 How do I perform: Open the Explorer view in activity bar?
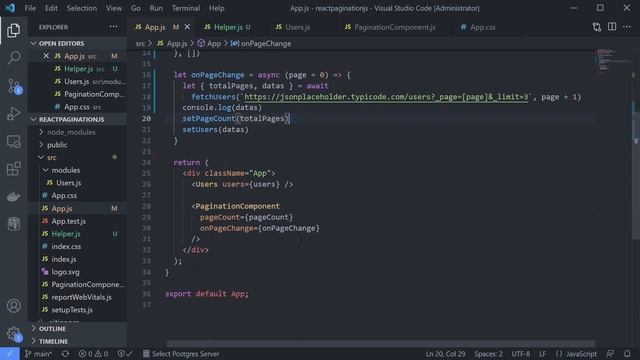[13, 30]
